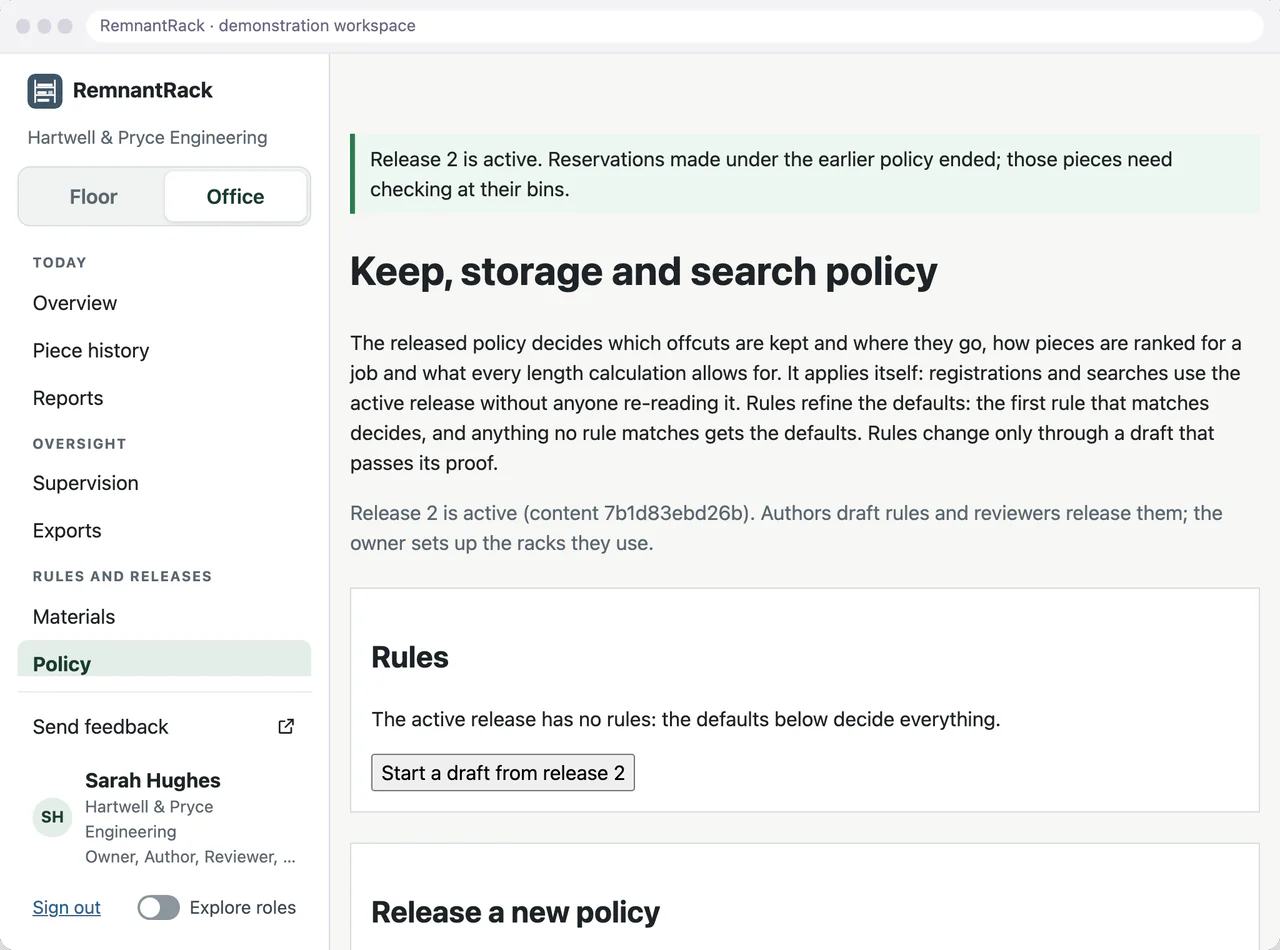1280x950 pixels.
Task: Click the Owner, Author, Reviewer roles text
Action: [x=190, y=857]
